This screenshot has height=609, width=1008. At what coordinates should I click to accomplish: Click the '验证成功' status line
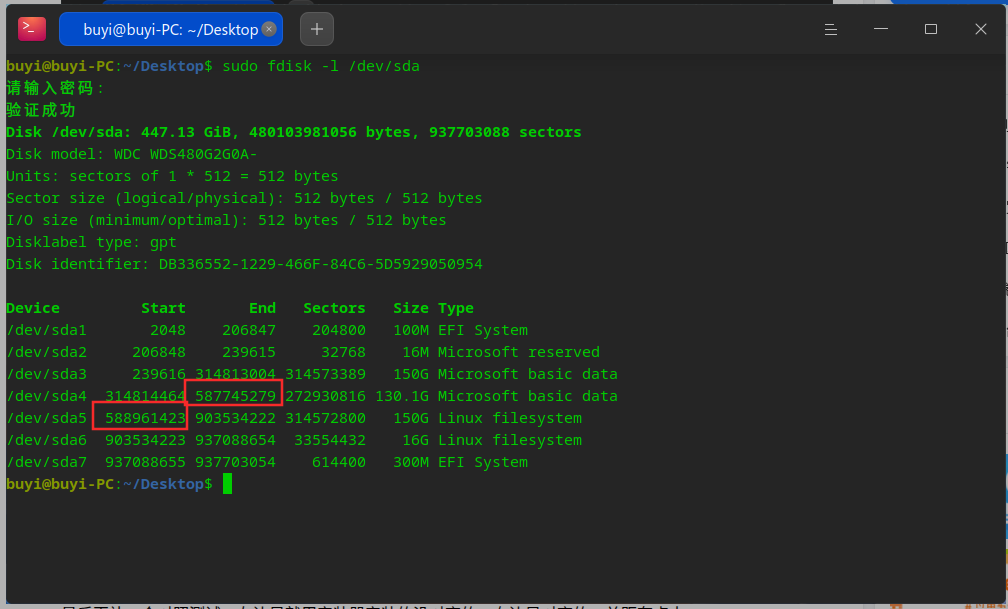tap(41, 110)
